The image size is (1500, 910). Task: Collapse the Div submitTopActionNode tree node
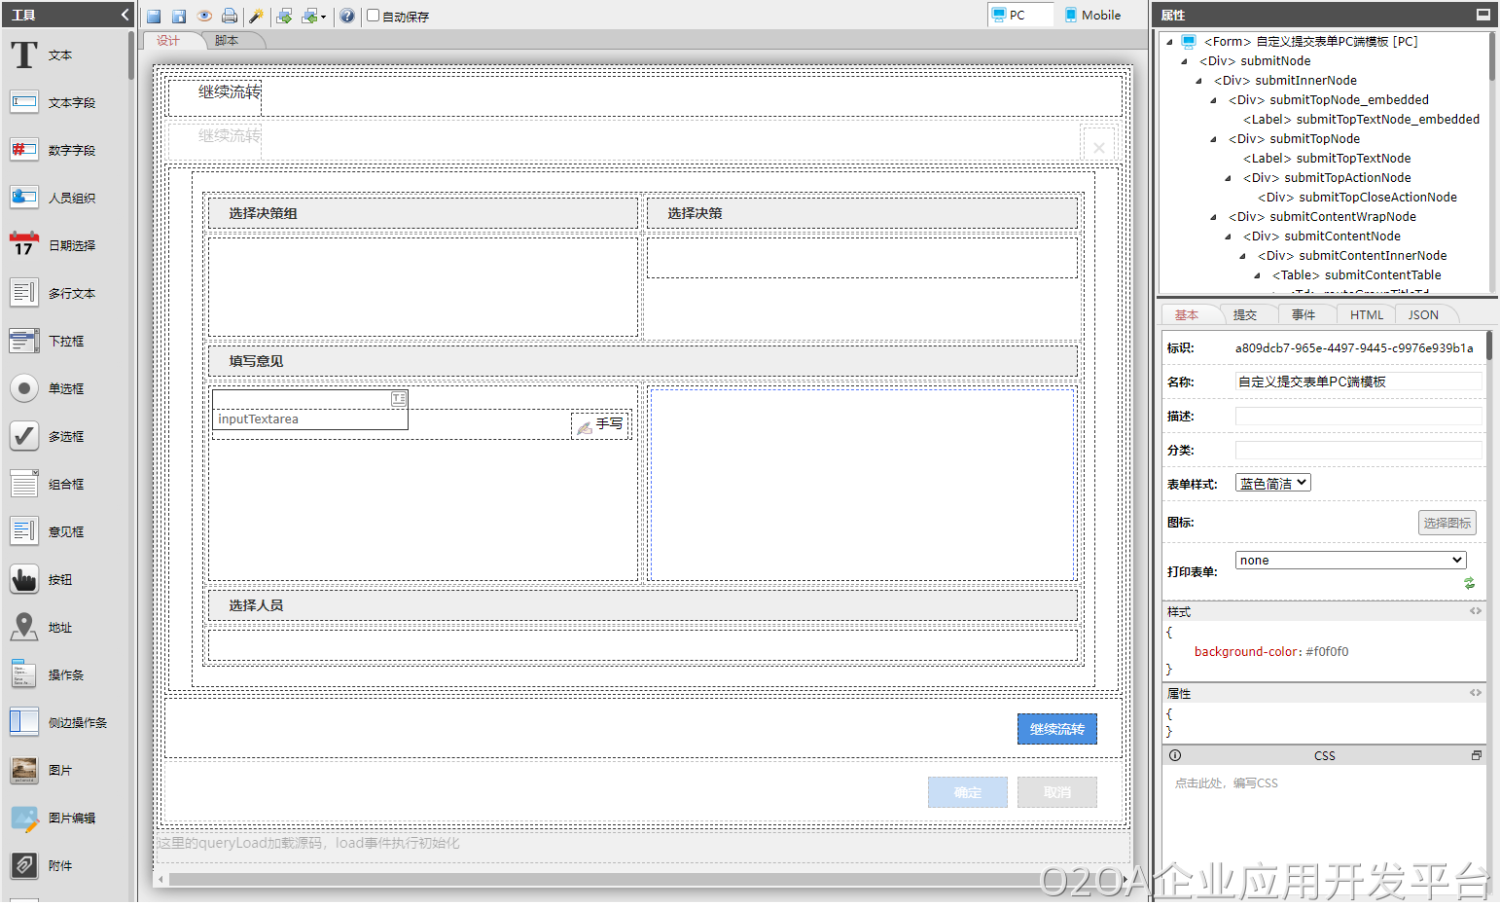[1229, 178]
